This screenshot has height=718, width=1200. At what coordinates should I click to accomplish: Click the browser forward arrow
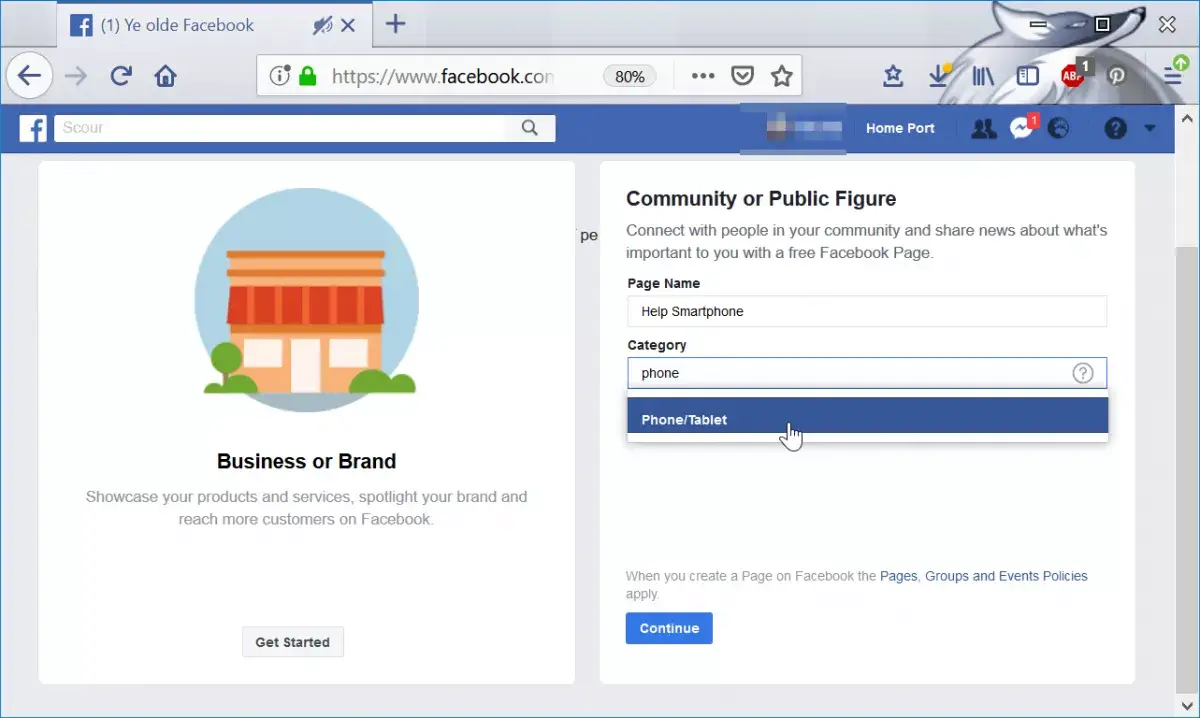coord(76,76)
